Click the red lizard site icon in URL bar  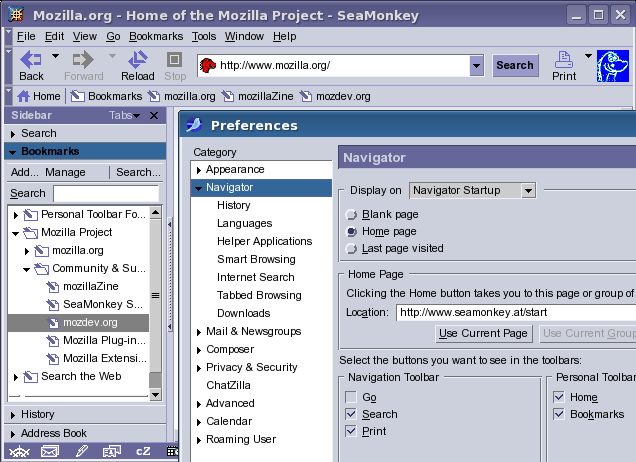pyautogui.click(x=208, y=65)
